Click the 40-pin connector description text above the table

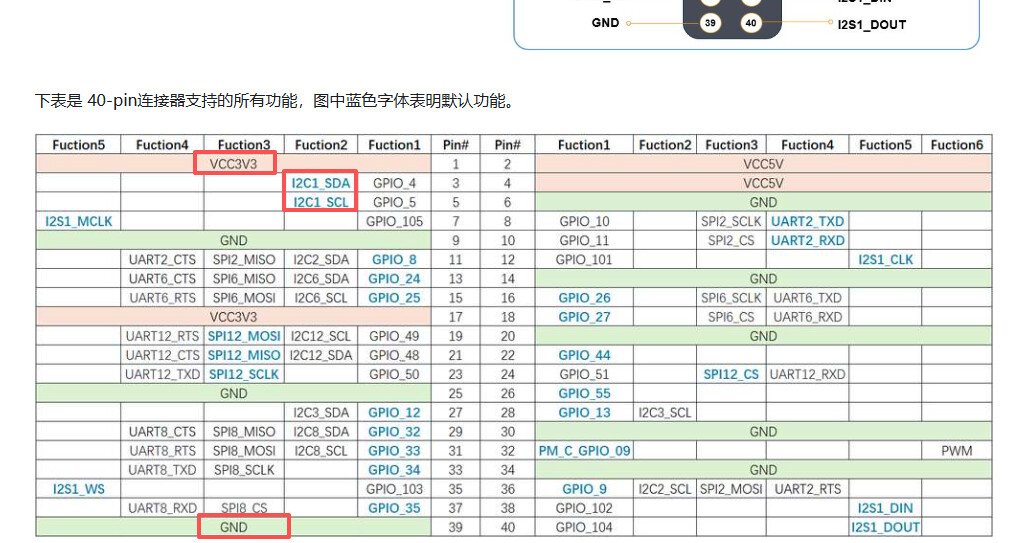275,101
